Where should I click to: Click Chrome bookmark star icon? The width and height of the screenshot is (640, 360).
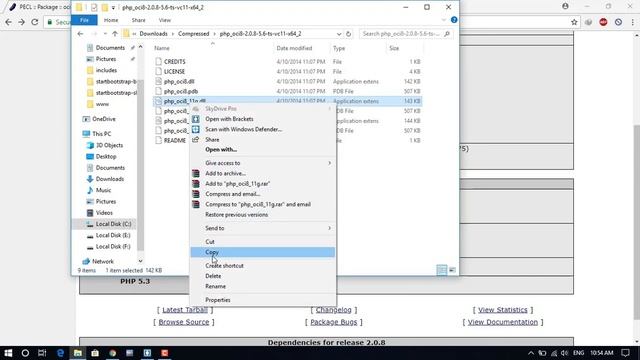pyautogui.click(x=574, y=22)
